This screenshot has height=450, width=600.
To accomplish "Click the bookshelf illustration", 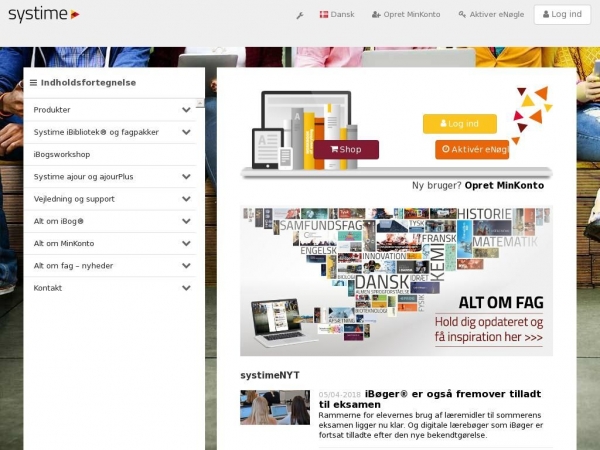I will click(x=305, y=130).
